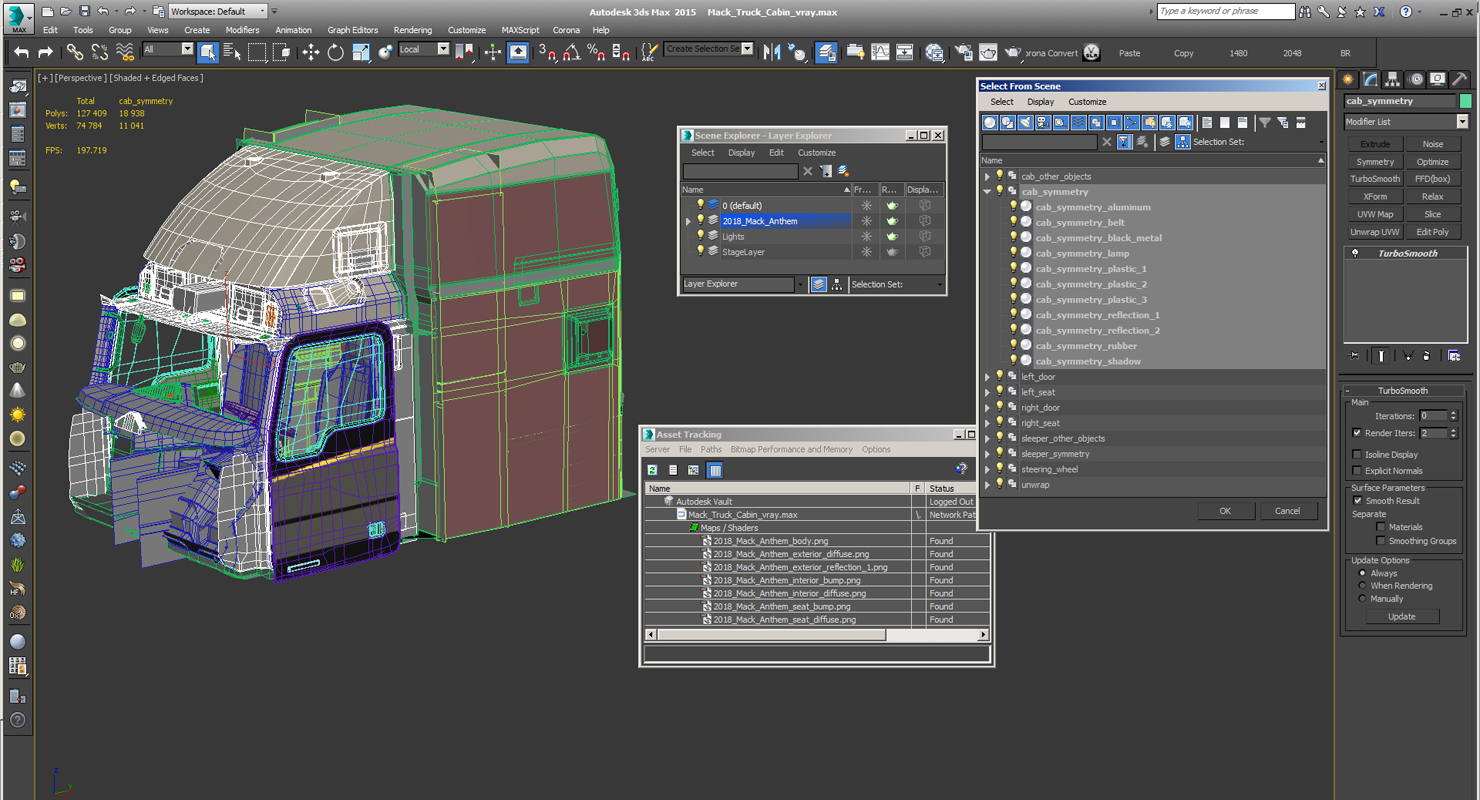This screenshot has height=800, width=1480.
Task: Click Refresh icon in Asset Tracking
Action: tap(652, 469)
